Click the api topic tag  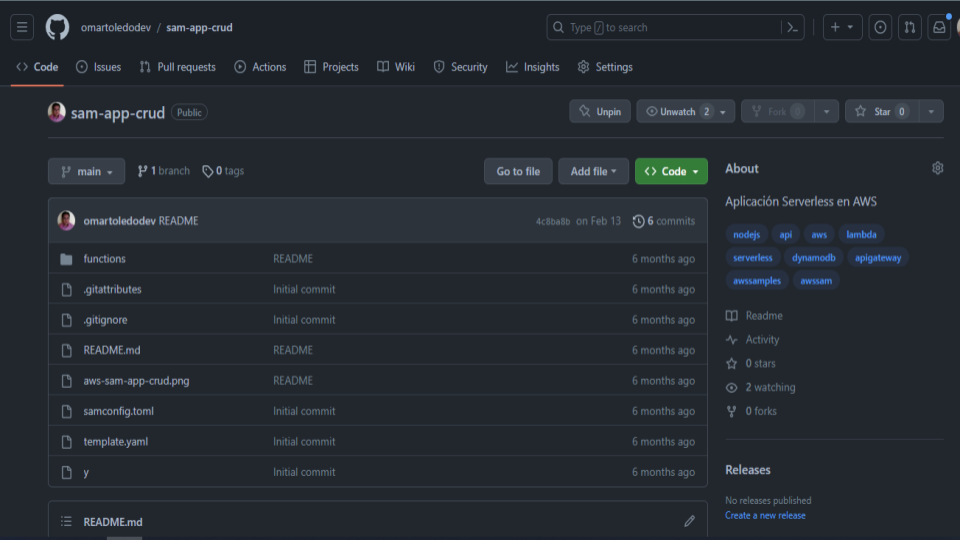[786, 234]
